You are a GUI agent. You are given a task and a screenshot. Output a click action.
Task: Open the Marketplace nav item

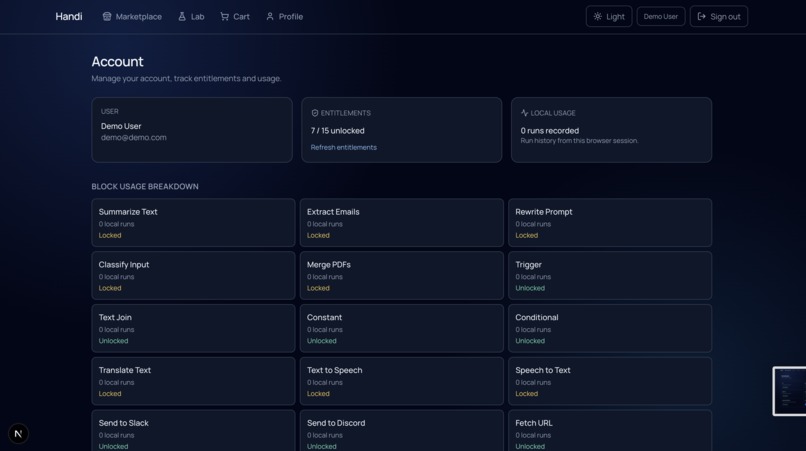point(132,16)
